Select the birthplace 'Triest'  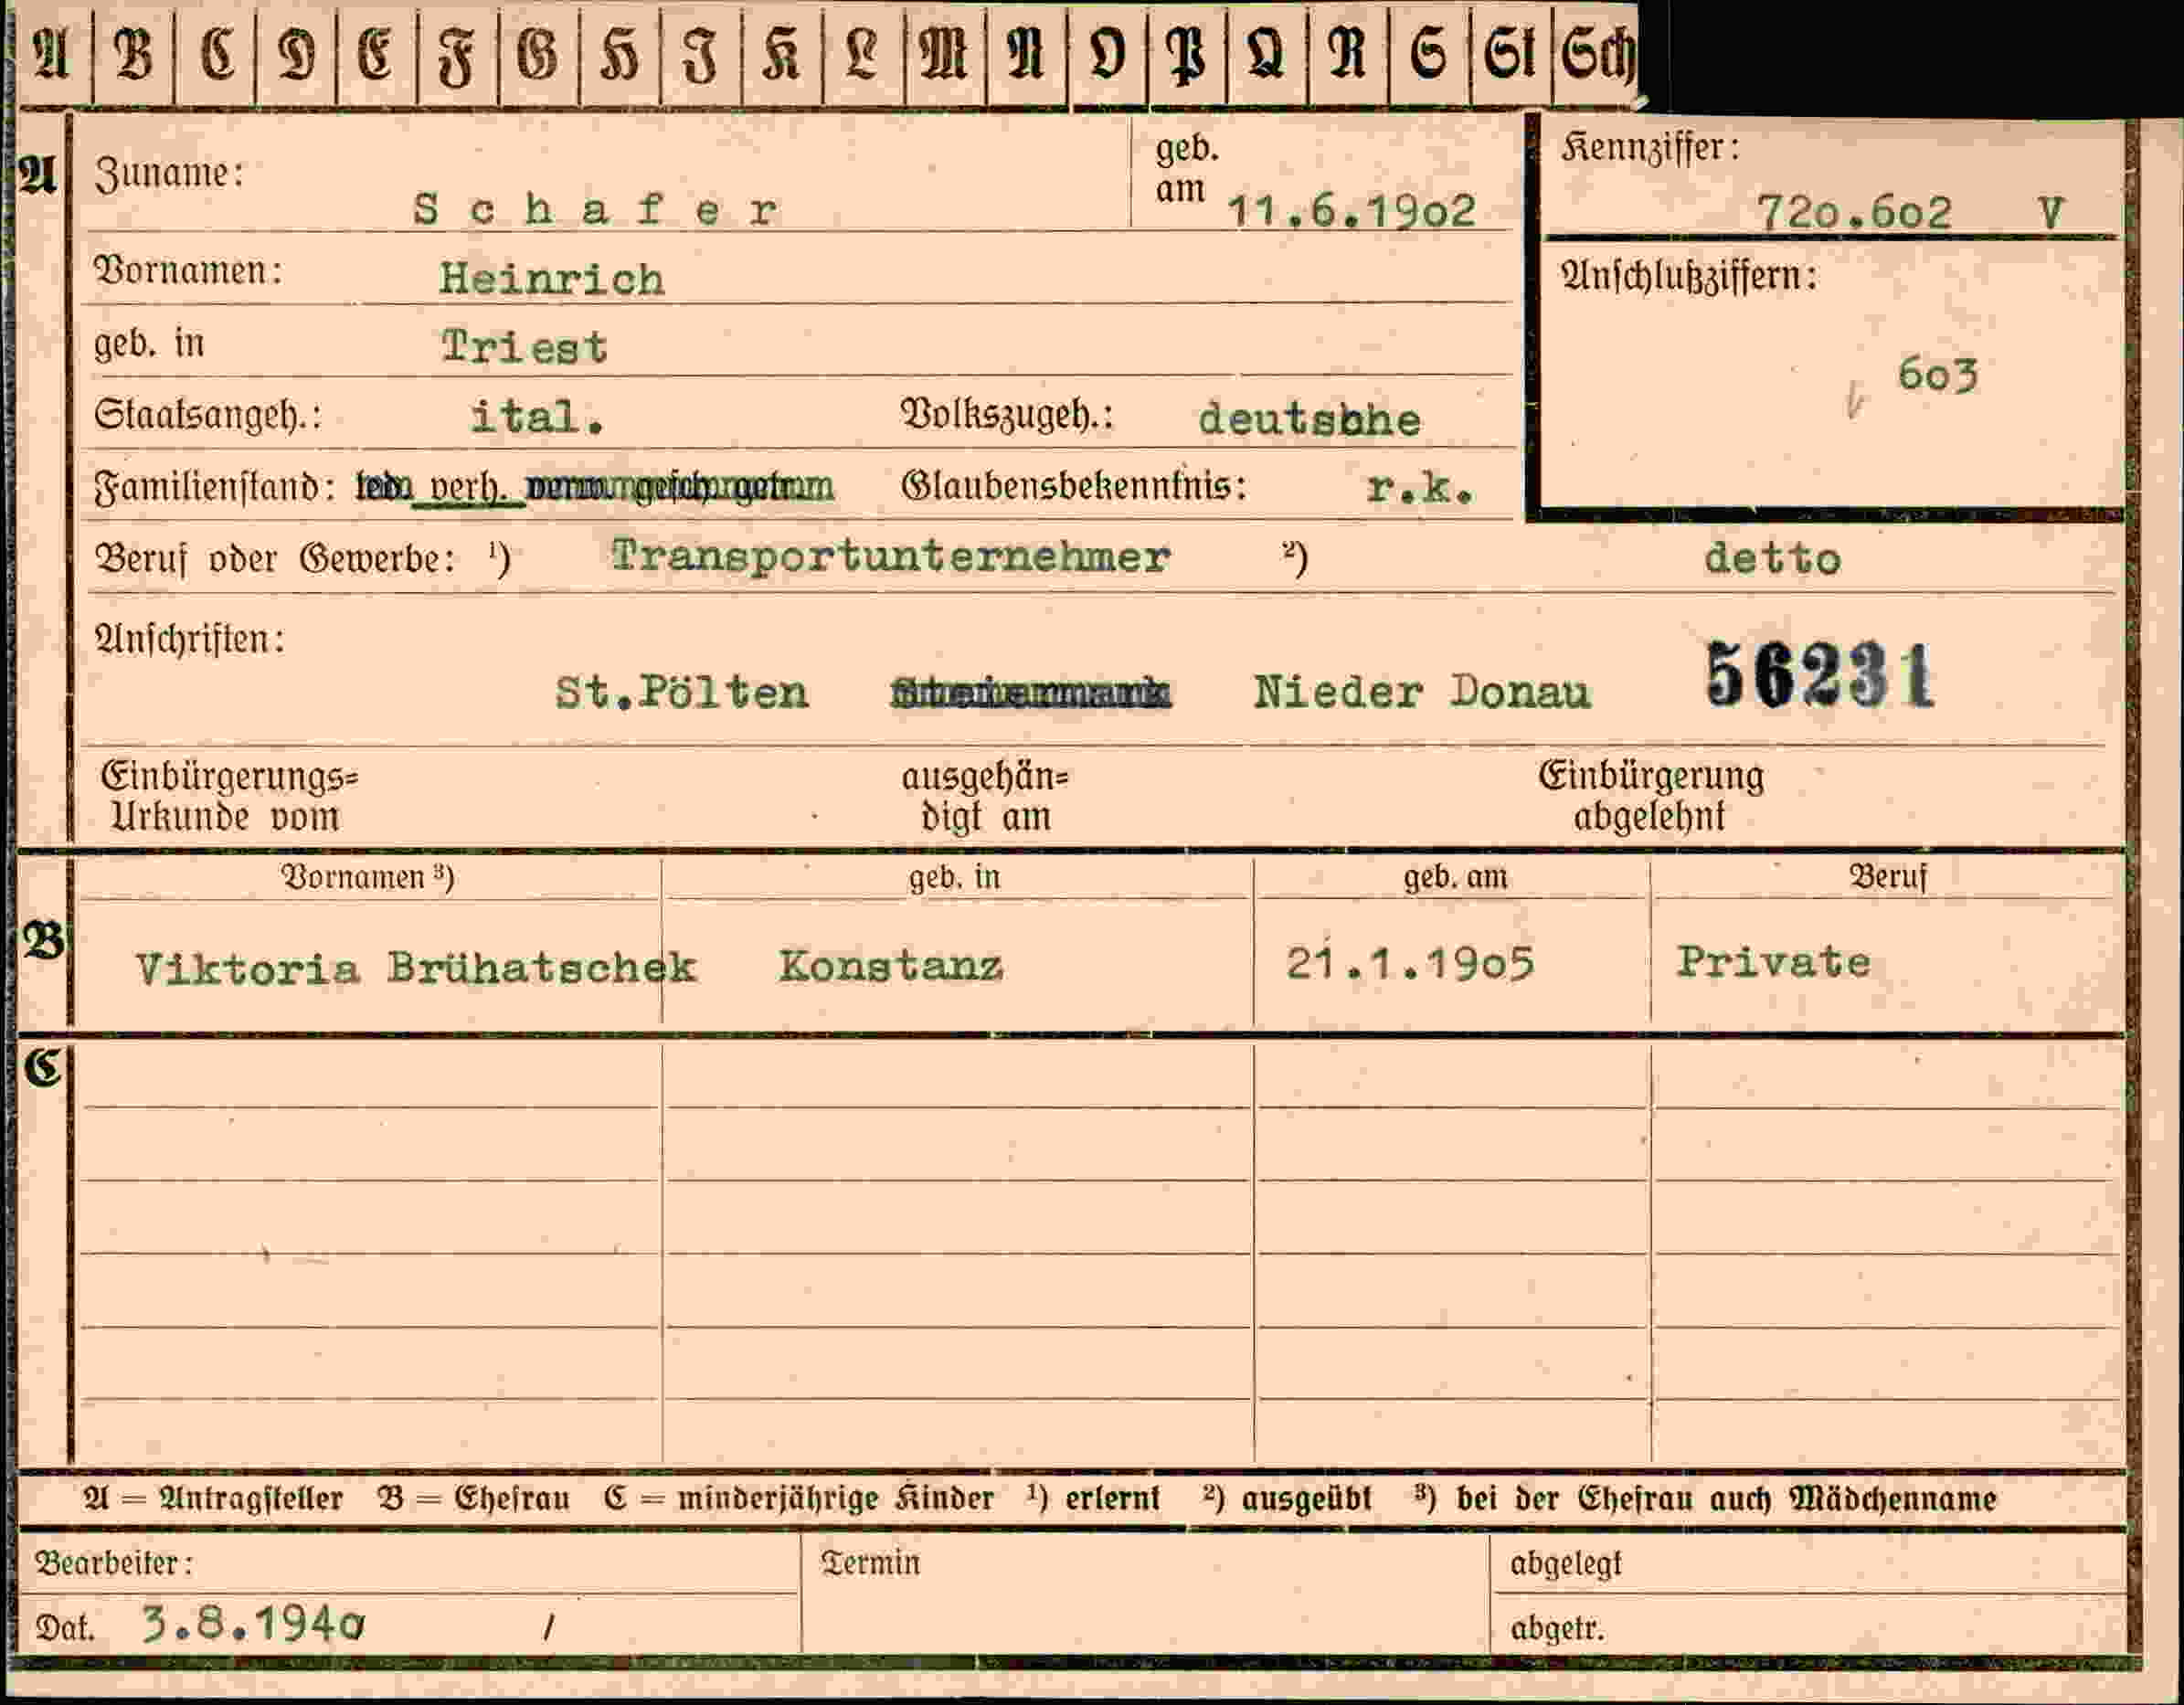click(525, 347)
